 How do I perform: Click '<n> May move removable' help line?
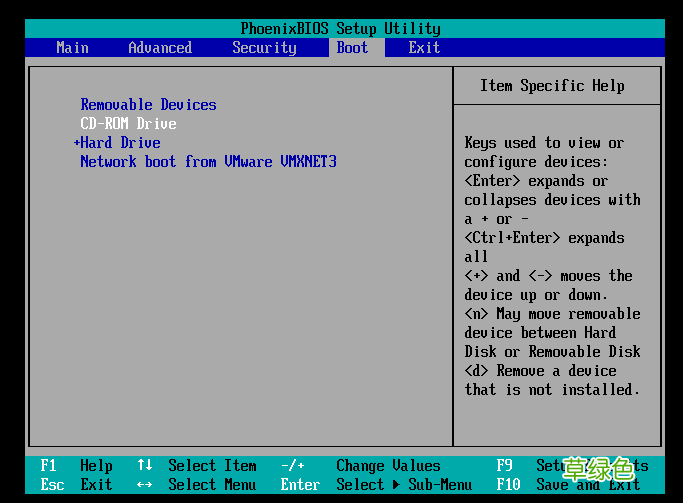552,314
